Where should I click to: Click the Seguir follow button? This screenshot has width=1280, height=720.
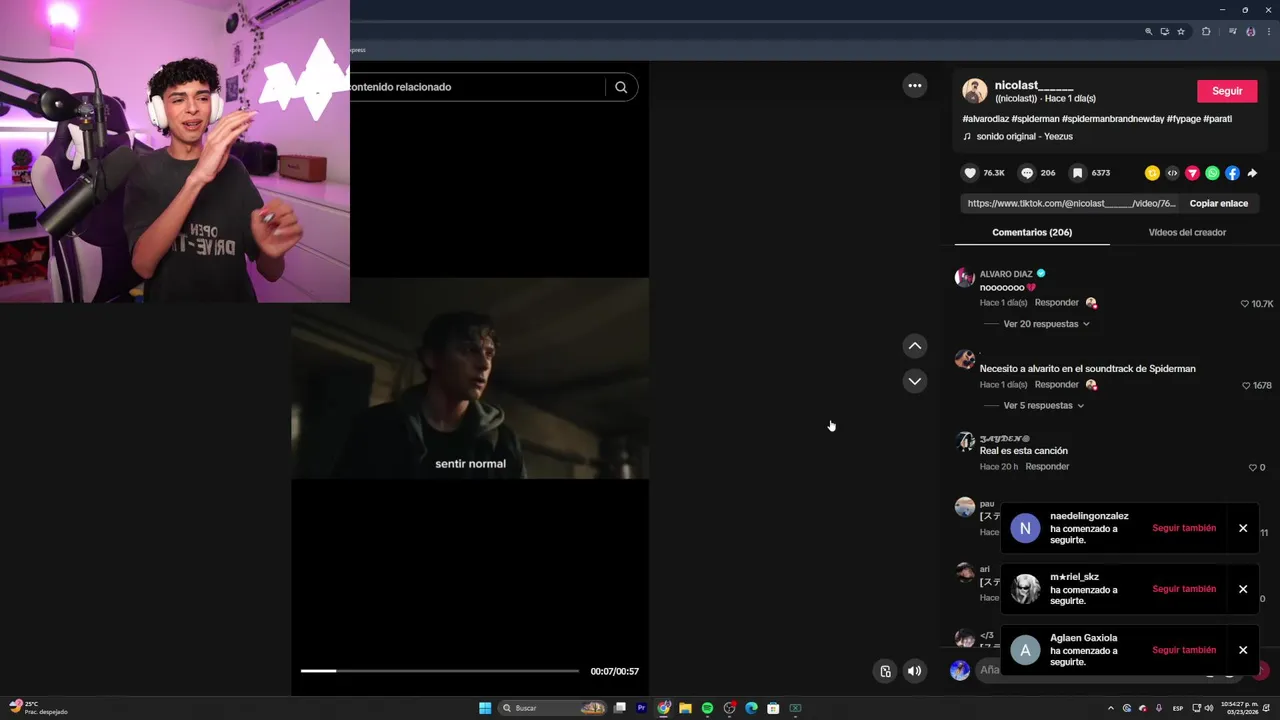[x=1227, y=91]
